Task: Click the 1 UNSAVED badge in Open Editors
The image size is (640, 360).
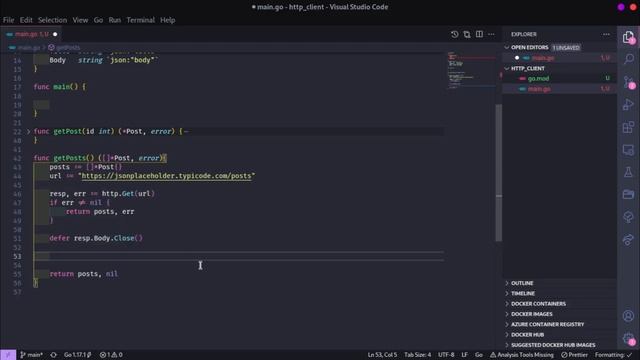Action: click(x=566, y=47)
